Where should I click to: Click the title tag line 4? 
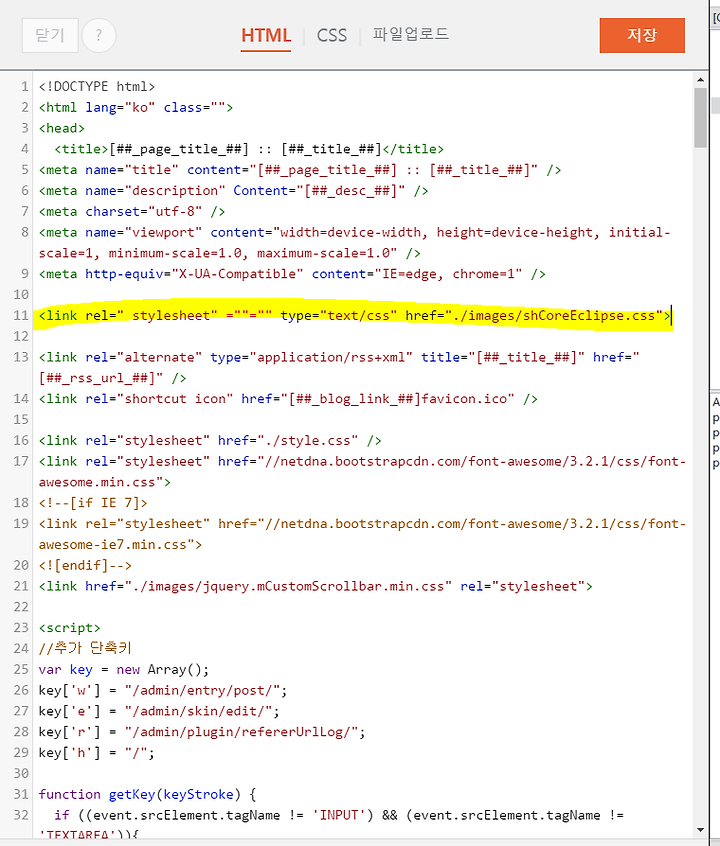click(x=249, y=149)
